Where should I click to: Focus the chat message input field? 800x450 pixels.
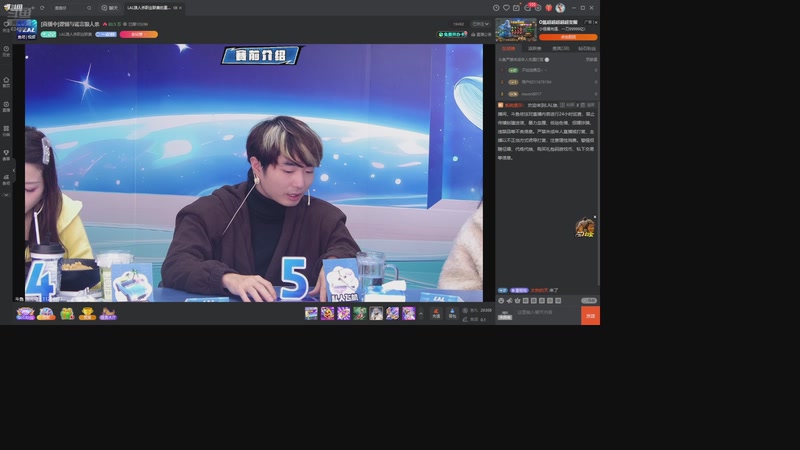[x=546, y=312]
